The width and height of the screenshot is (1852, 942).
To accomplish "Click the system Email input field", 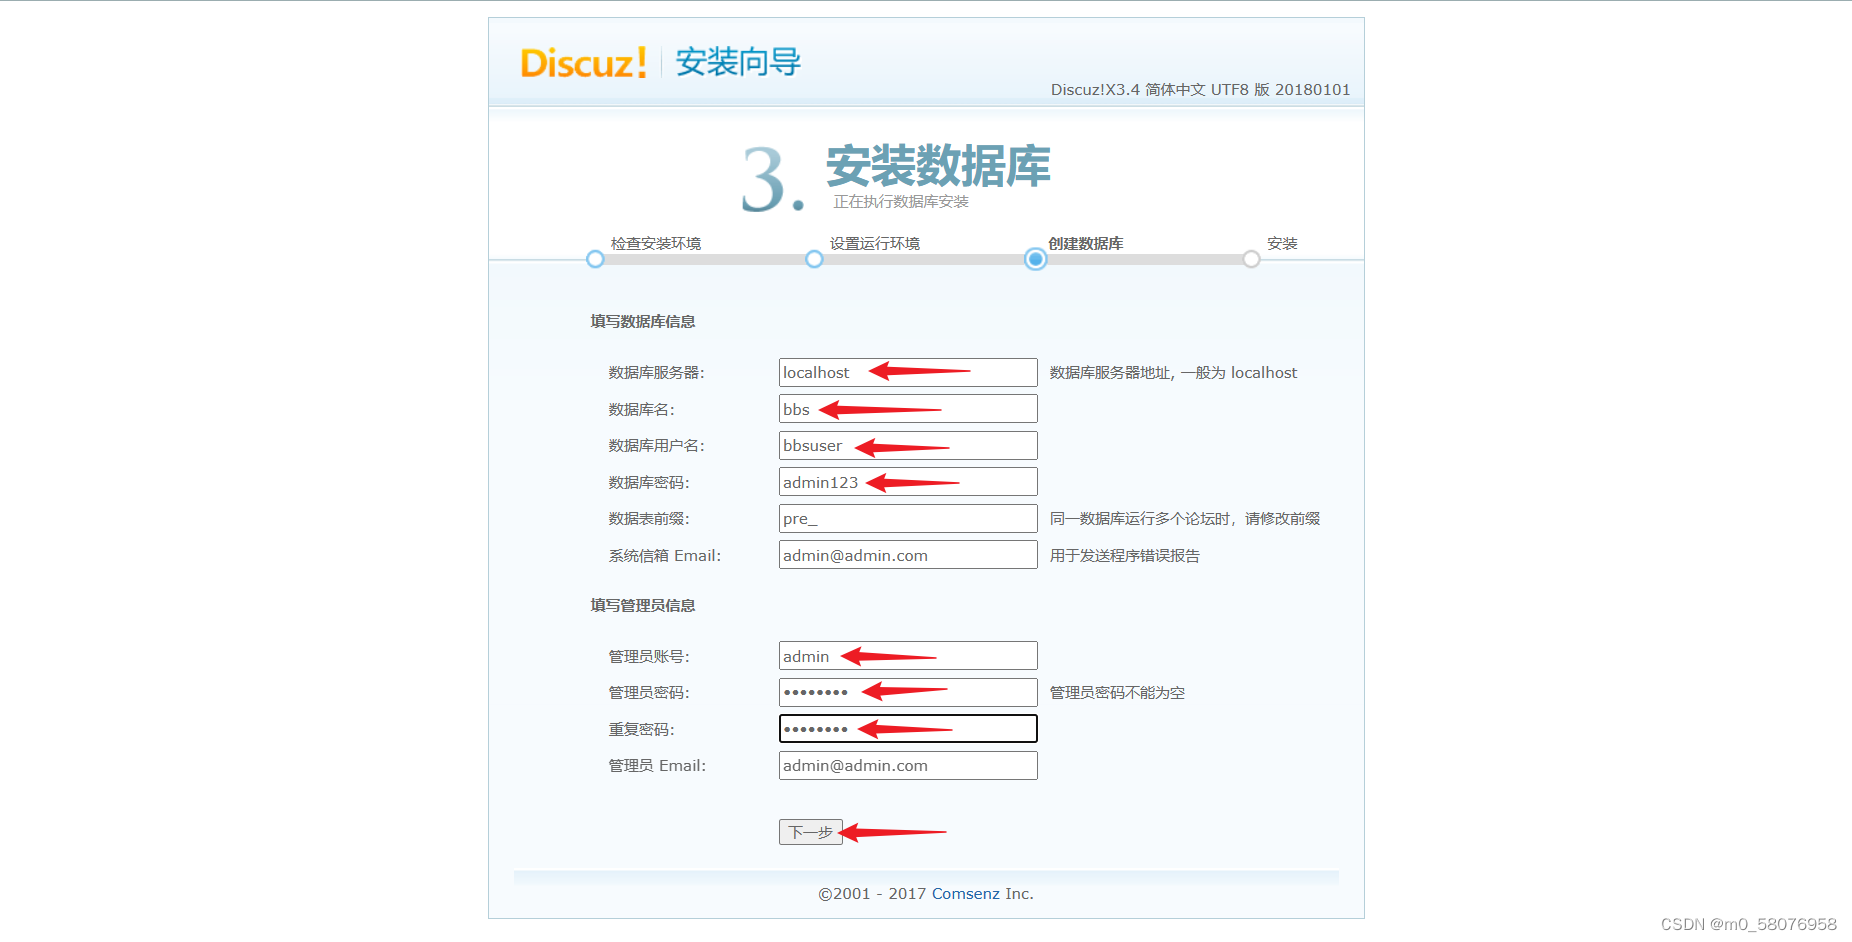I will point(908,555).
